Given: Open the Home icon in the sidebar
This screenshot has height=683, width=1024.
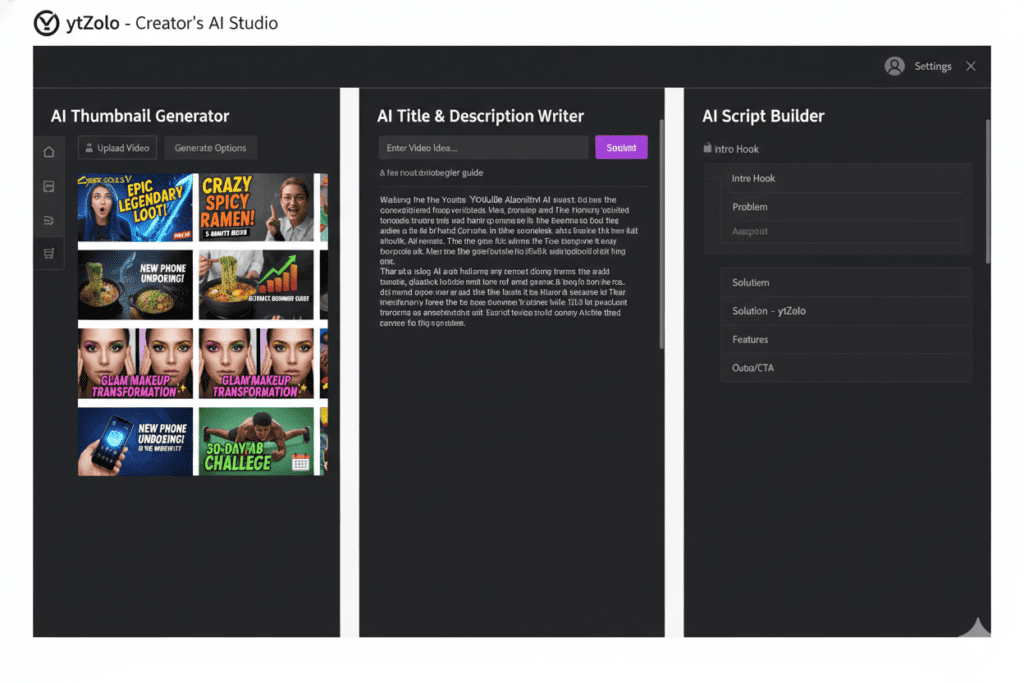Looking at the screenshot, I should click(x=49, y=152).
